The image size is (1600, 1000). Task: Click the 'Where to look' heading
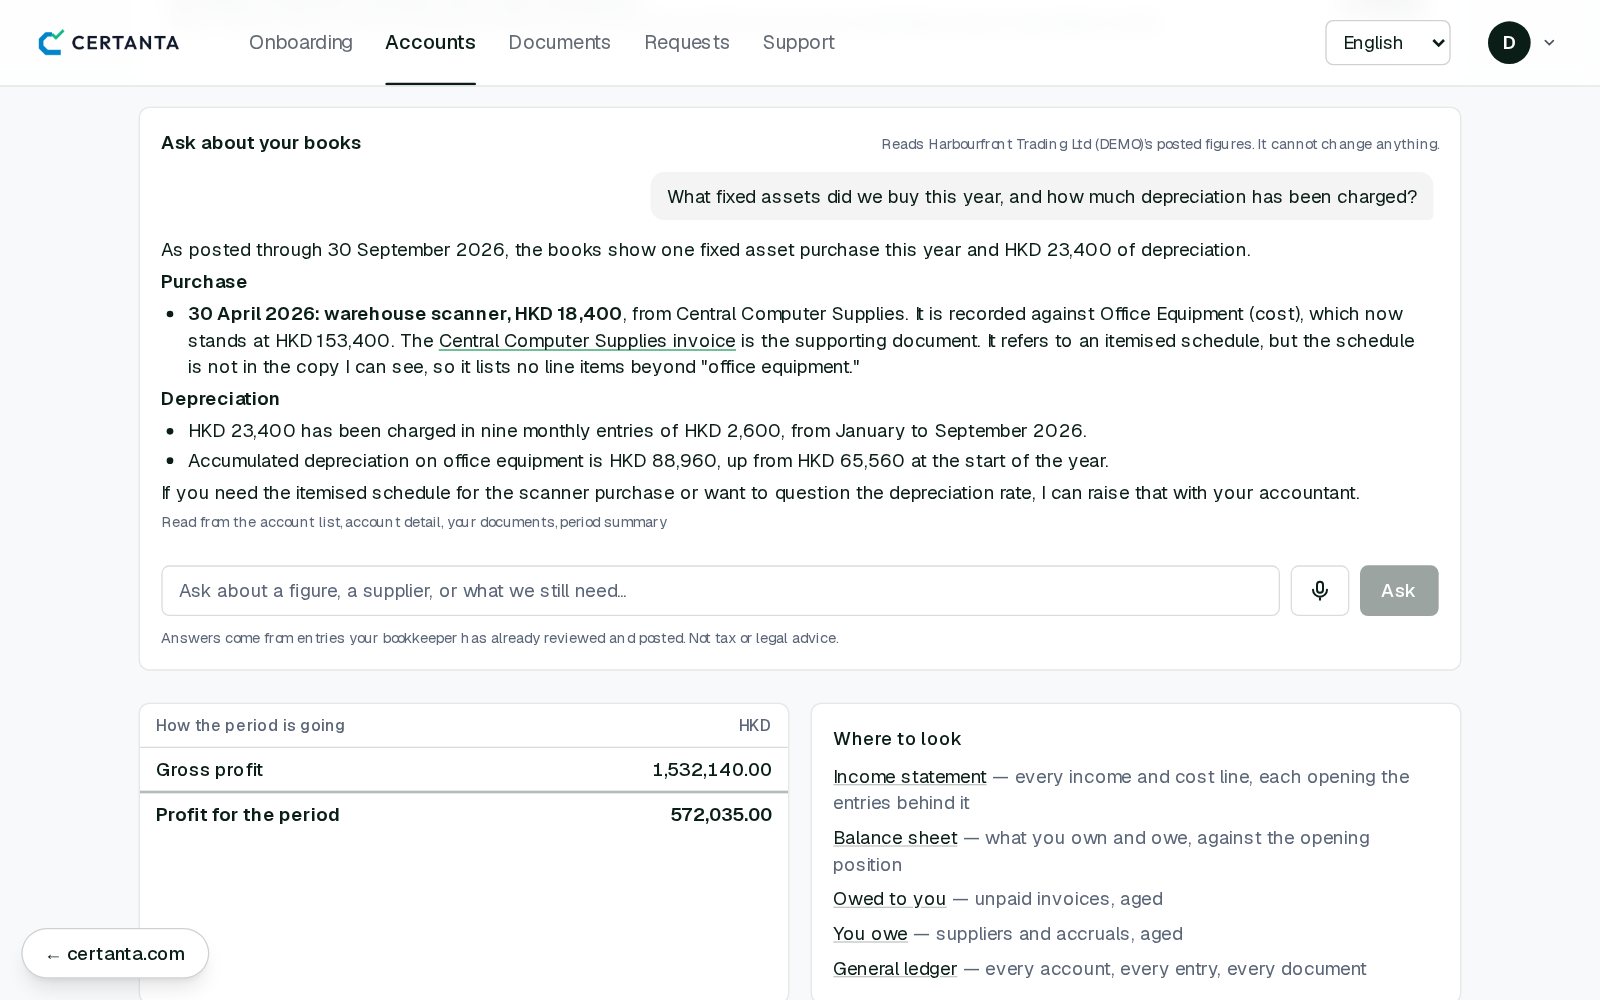(x=896, y=738)
